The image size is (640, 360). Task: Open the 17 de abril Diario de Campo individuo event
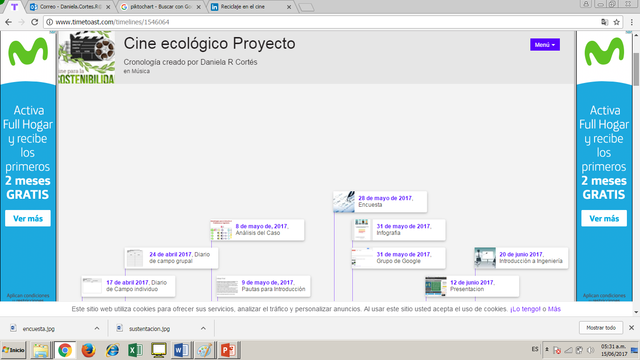click(129, 286)
